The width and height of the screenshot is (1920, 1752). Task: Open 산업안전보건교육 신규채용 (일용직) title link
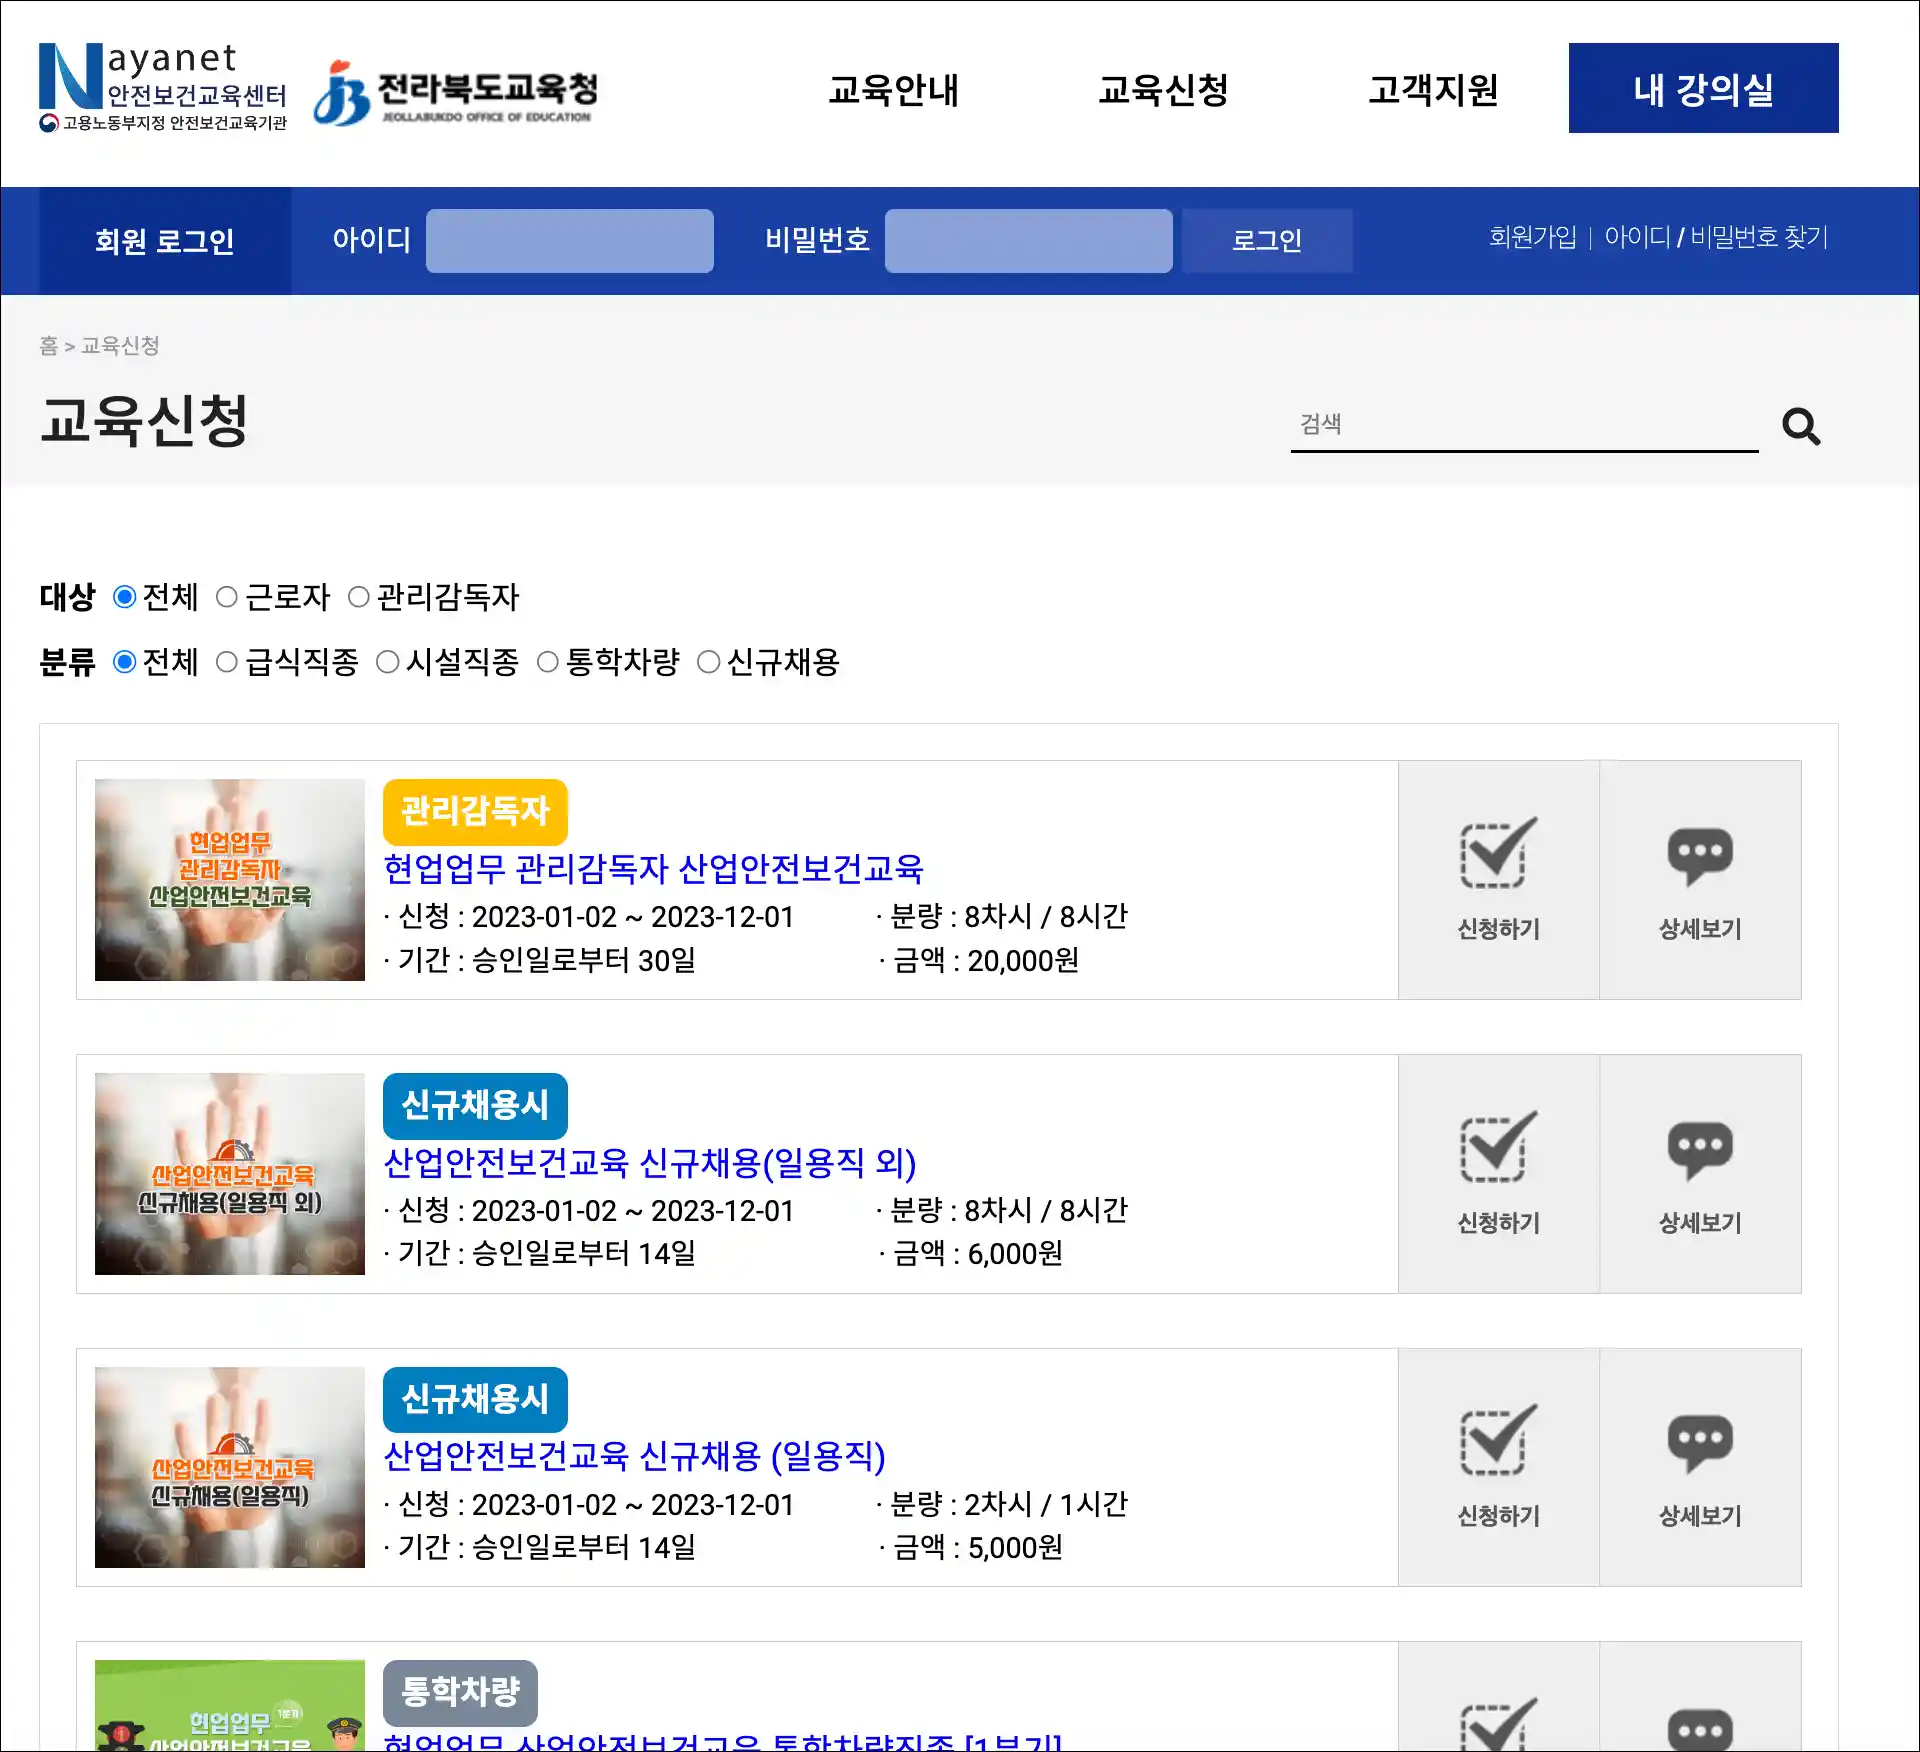click(x=635, y=1456)
